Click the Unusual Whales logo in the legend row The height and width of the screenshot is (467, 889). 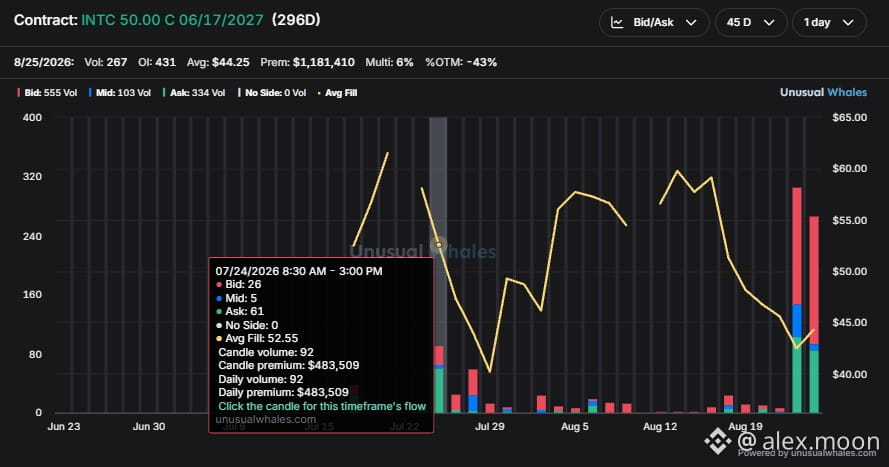point(823,92)
